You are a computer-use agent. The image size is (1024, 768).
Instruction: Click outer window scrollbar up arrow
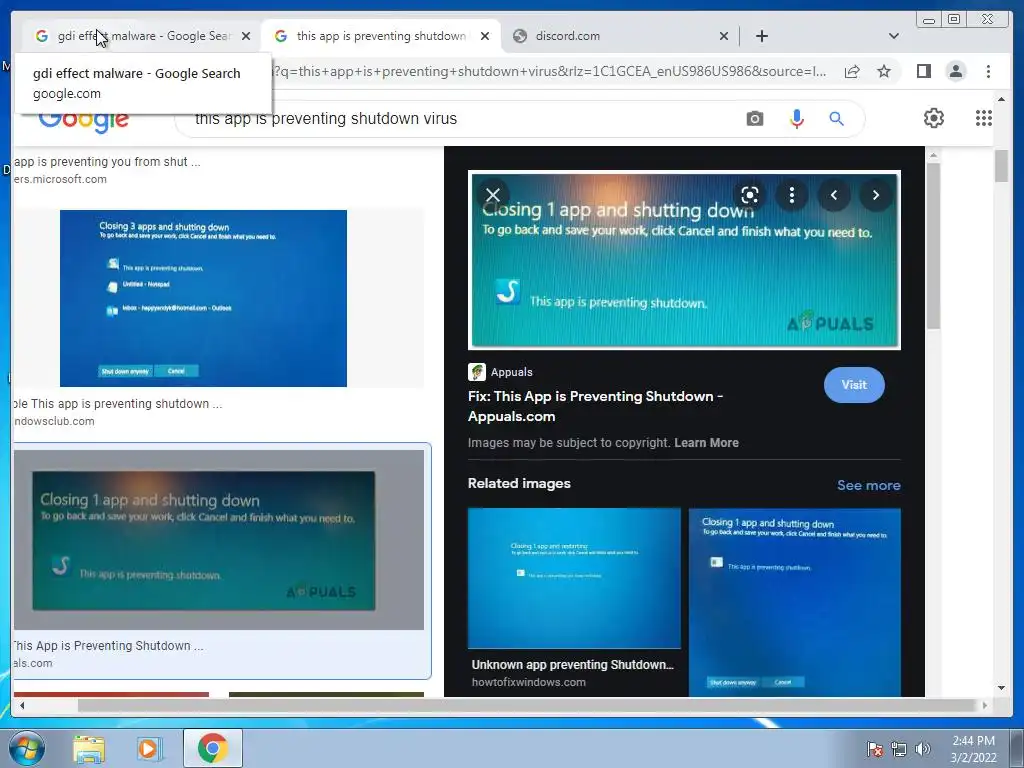click(1001, 99)
